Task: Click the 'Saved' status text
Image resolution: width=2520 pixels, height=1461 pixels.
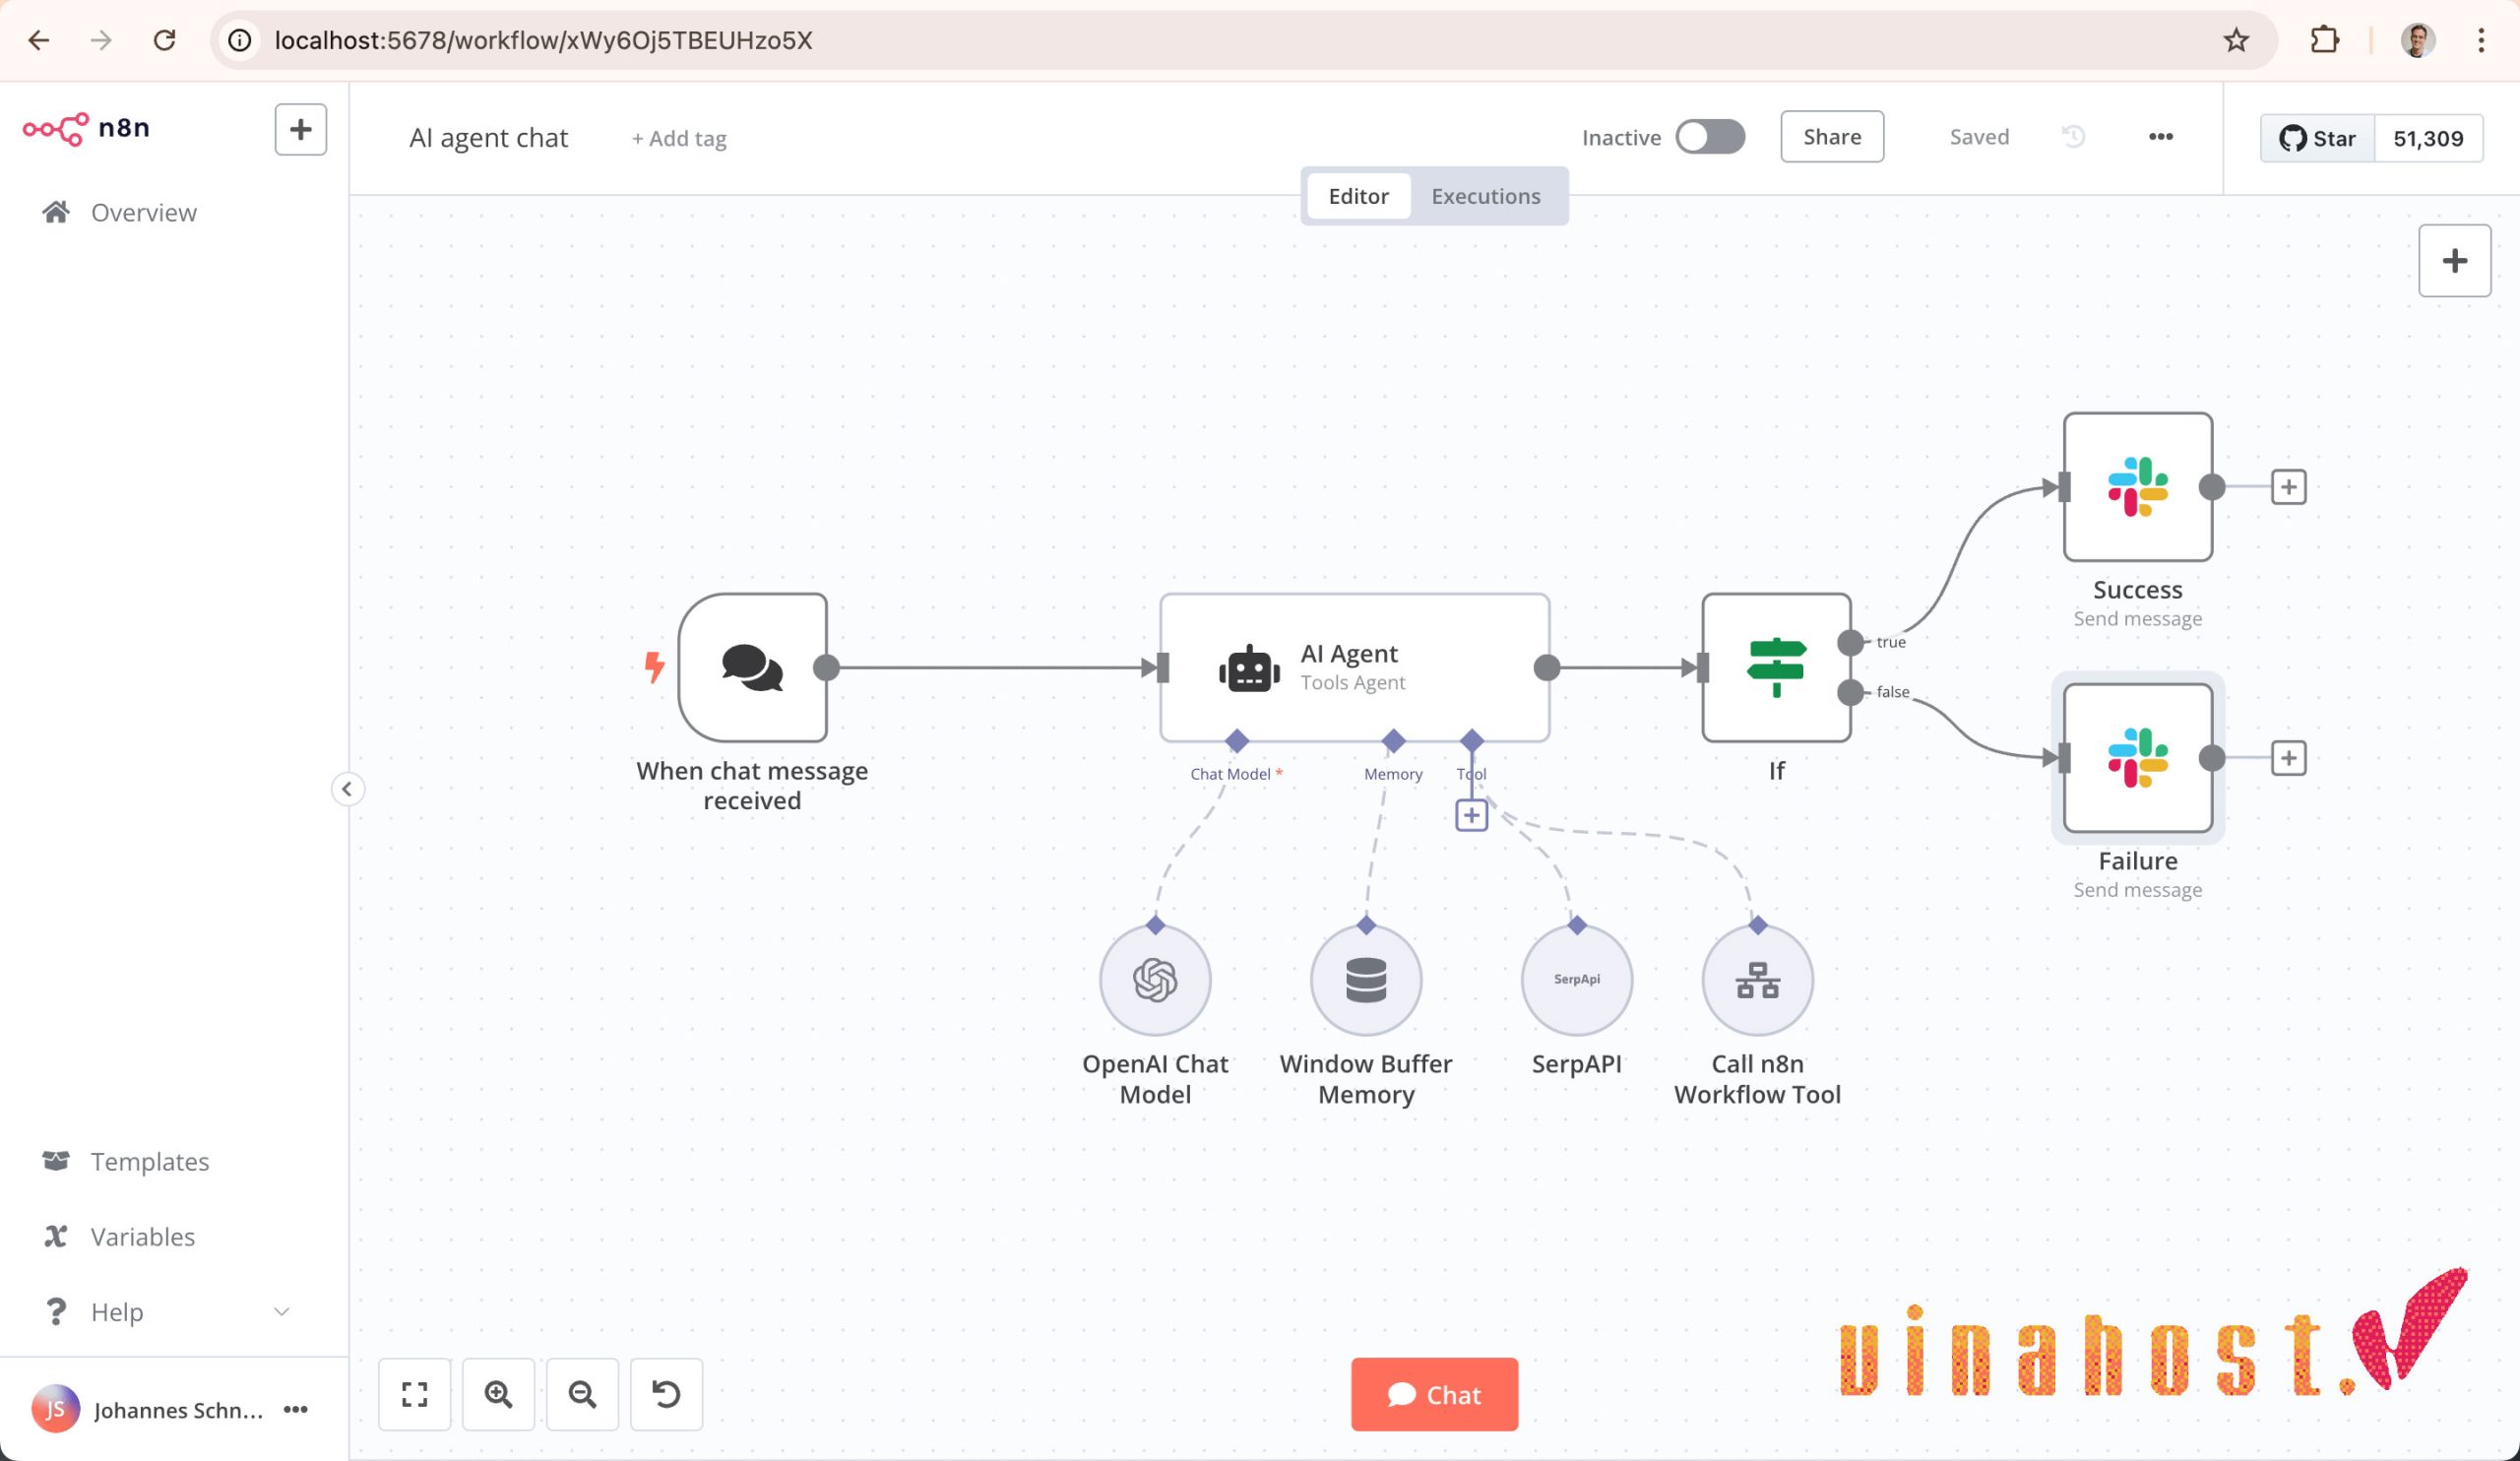Action: (1979, 137)
